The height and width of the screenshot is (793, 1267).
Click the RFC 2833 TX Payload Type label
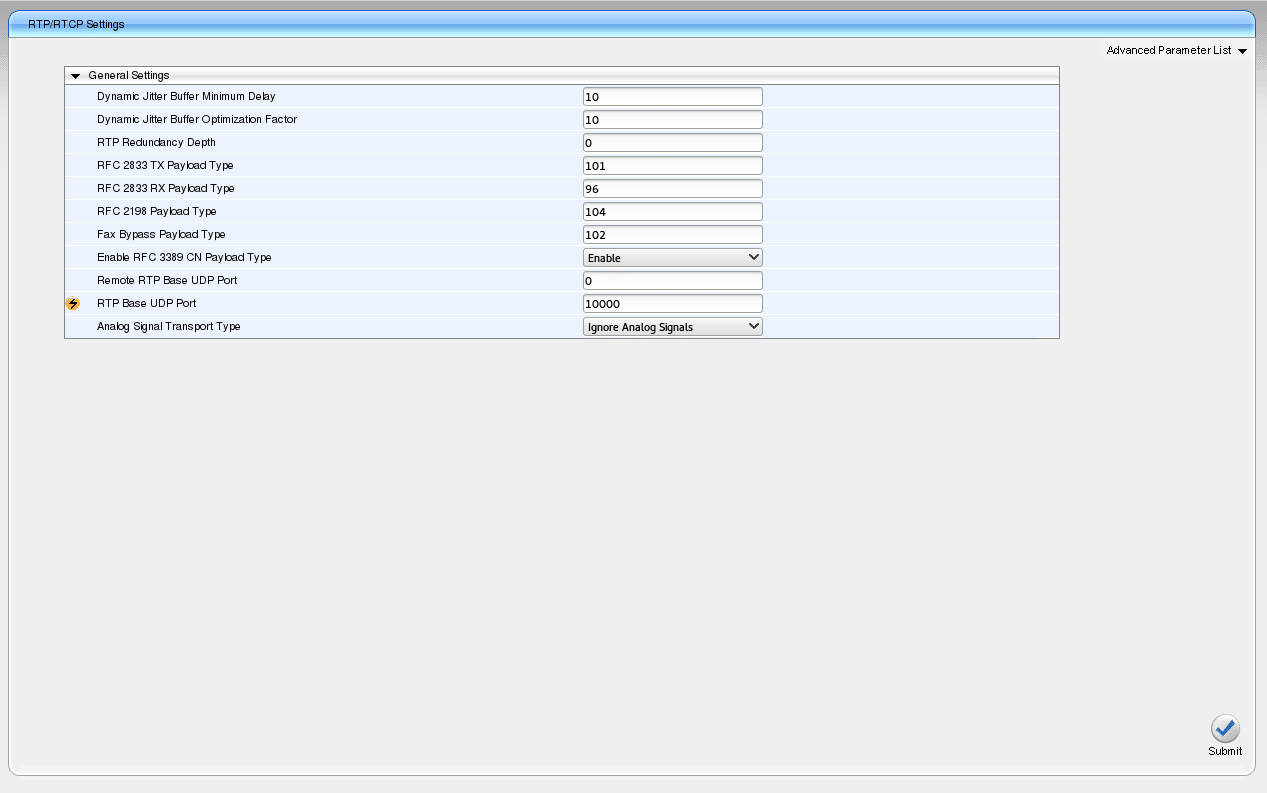(x=165, y=166)
